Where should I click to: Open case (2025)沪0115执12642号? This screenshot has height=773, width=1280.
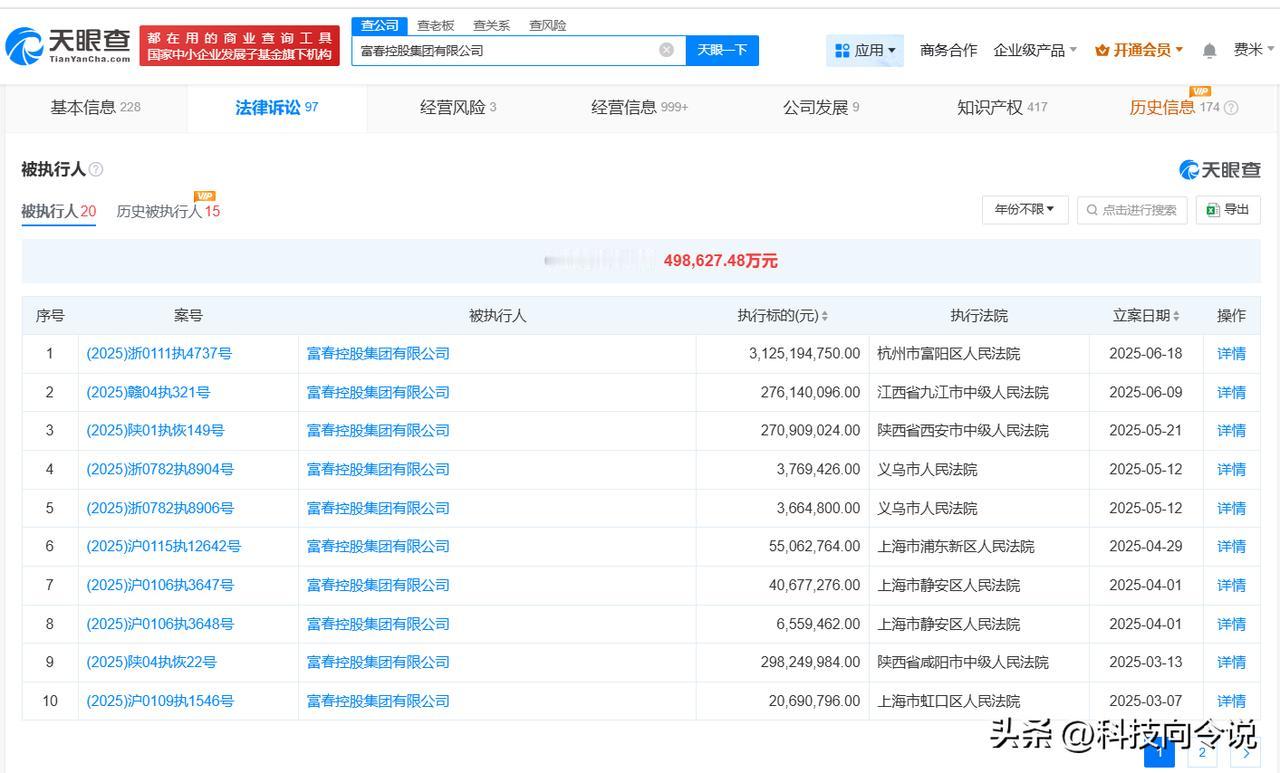(x=163, y=546)
